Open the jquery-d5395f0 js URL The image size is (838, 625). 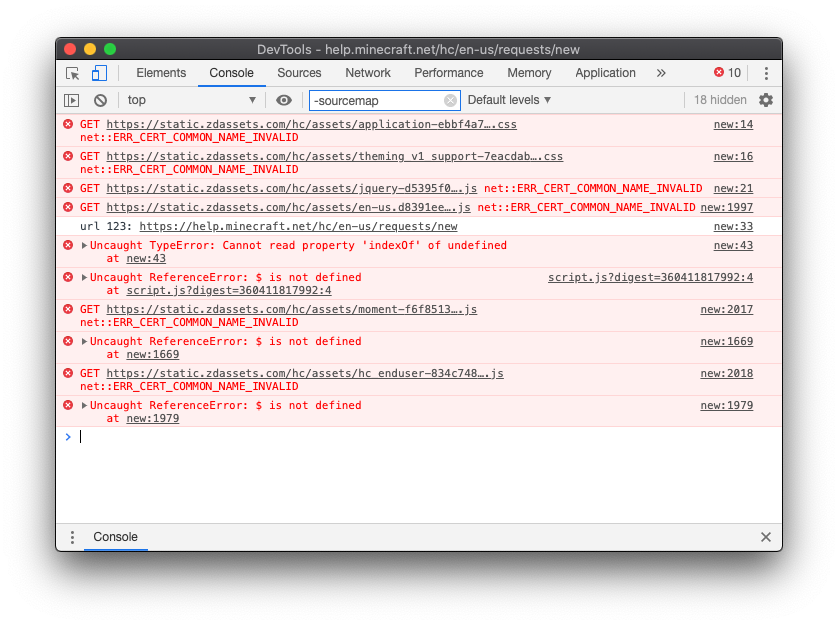[292, 189]
